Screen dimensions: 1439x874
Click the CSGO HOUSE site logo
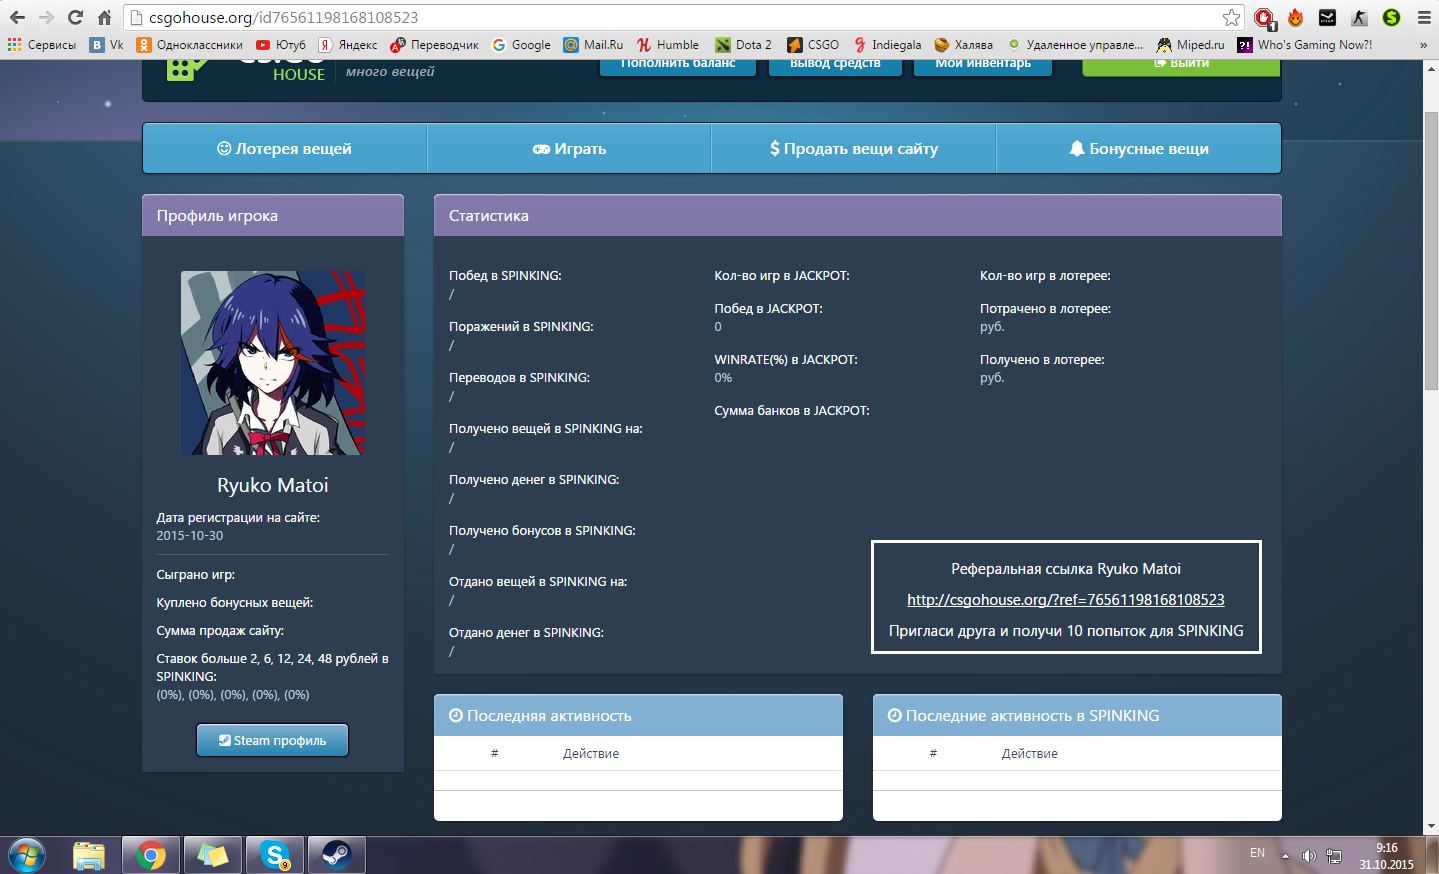[x=246, y=70]
